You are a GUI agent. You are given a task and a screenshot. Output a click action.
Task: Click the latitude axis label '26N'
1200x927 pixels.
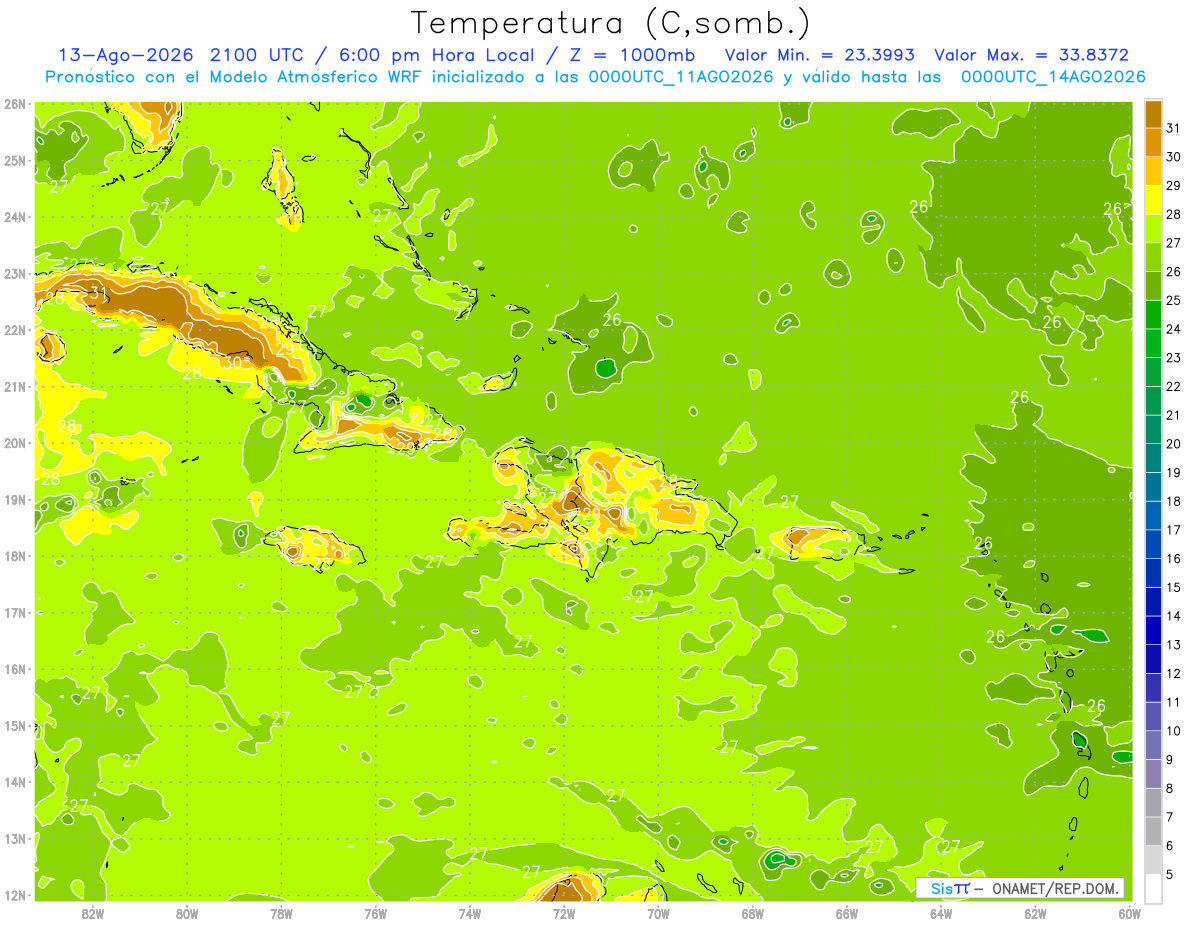tap(14, 104)
